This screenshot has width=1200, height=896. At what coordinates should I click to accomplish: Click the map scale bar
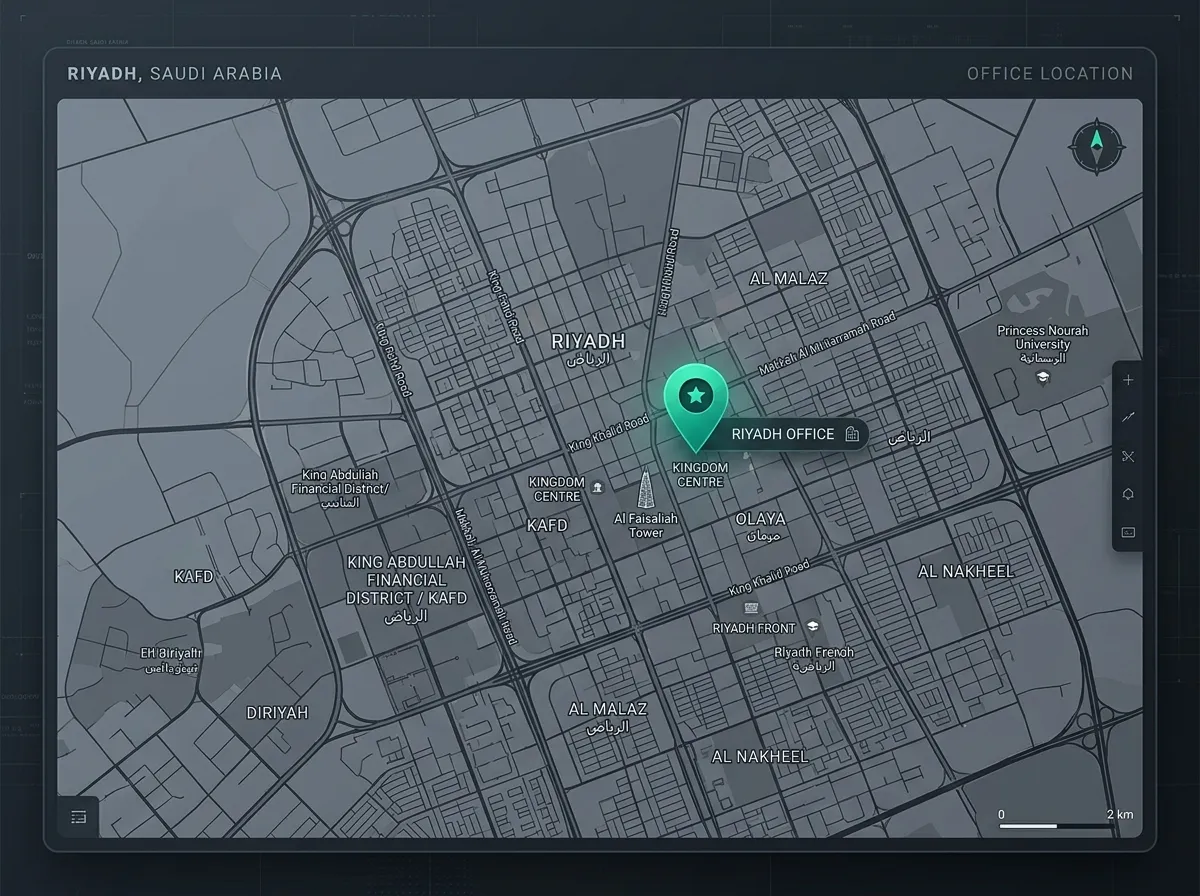[x=1057, y=826]
